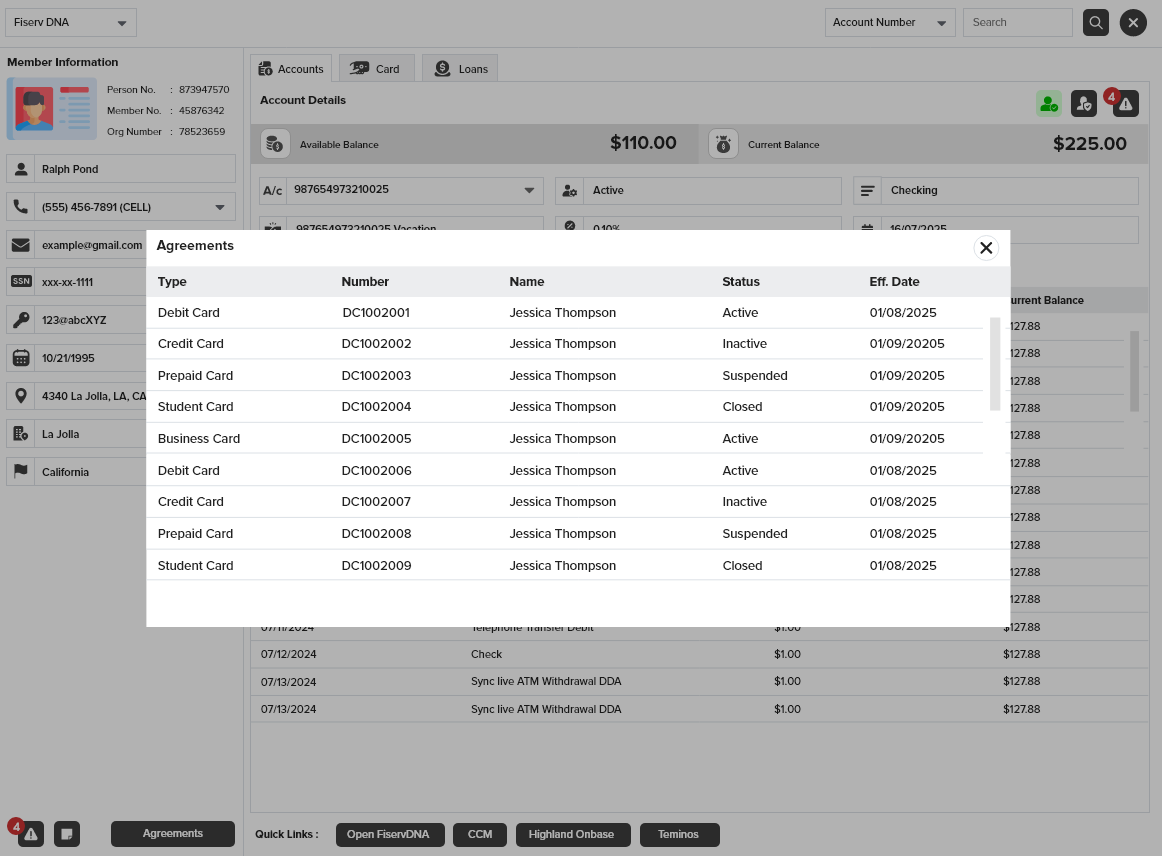
Task: Click the Highland Onbase quick link
Action: pyautogui.click(x=573, y=835)
